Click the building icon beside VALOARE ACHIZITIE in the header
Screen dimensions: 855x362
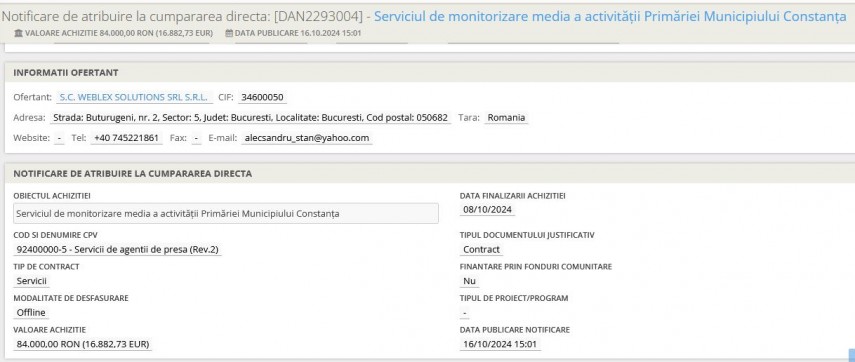point(19,33)
